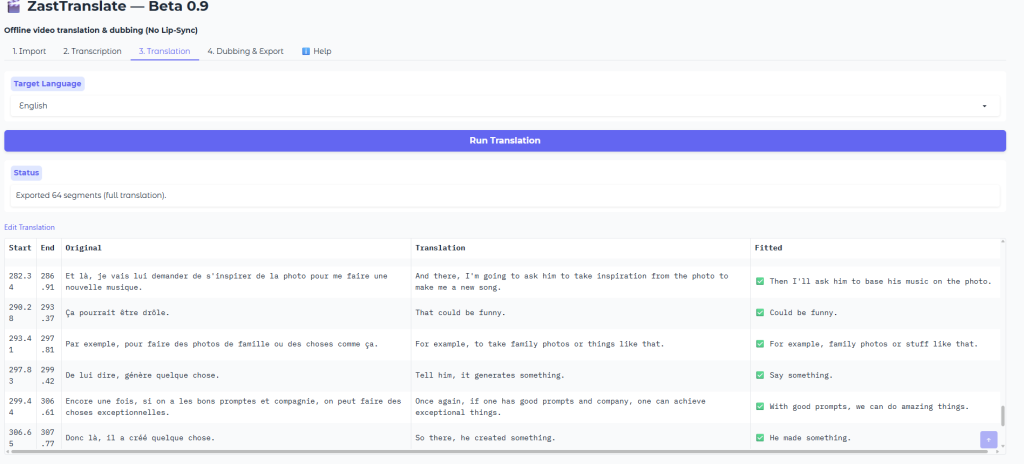Open the Target Language dropdown arrow
This screenshot has width=1024, height=464.
[984, 106]
